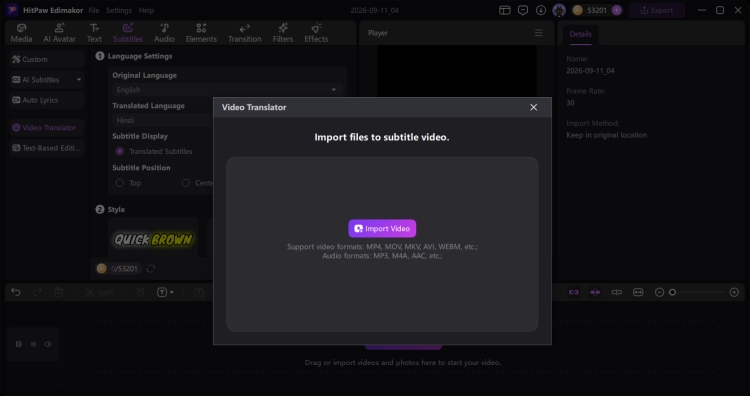Viewport: 750px width, 396px height.
Task: Open Text-Based Editing in sidebar
Action: 47,148
